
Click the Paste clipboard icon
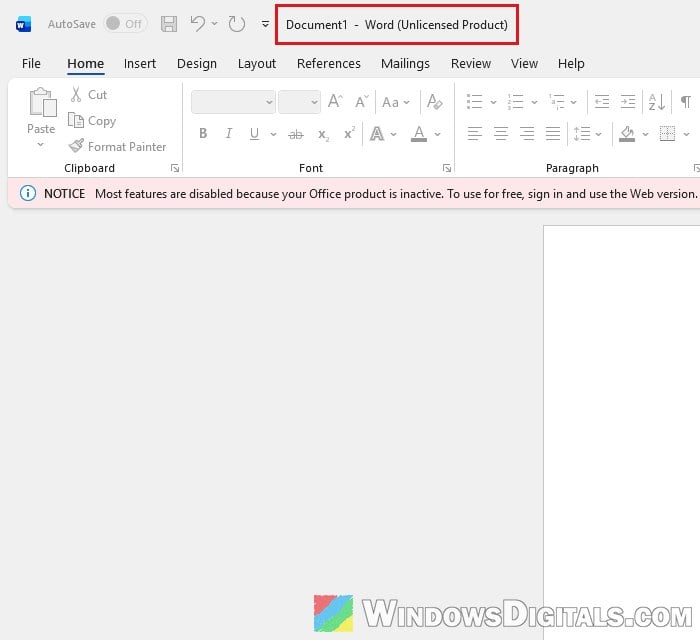coord(42,103)
